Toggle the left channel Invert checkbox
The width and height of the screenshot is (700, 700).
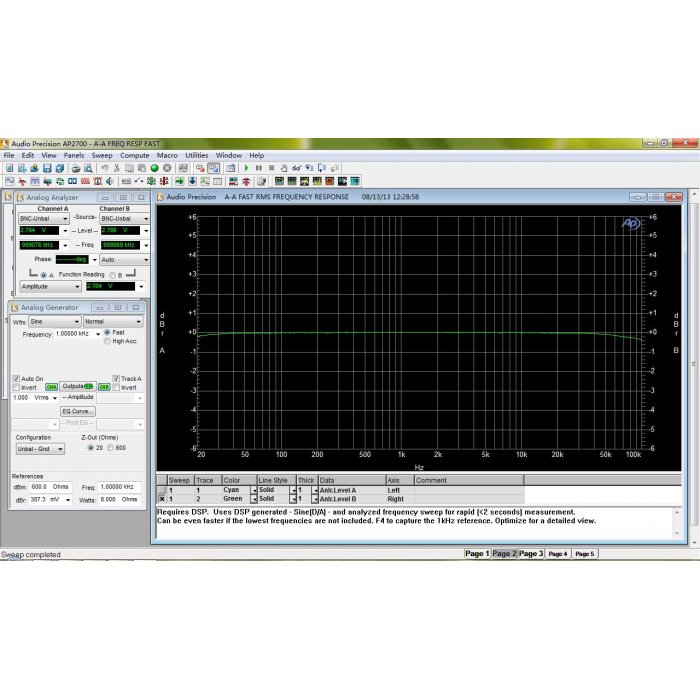[x=17, y=387]
